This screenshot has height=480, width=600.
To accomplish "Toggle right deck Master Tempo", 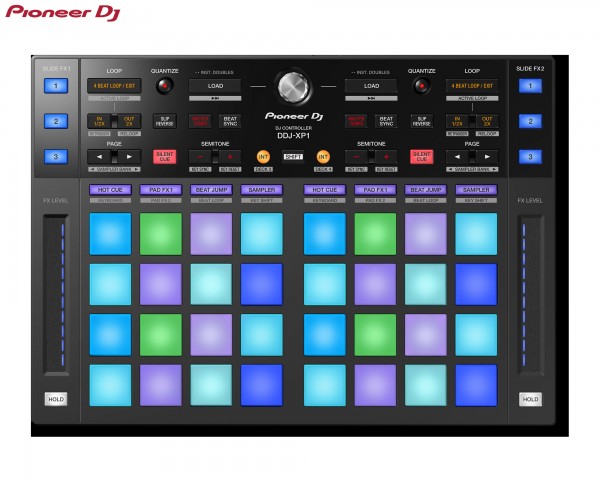I will (356, 121).
